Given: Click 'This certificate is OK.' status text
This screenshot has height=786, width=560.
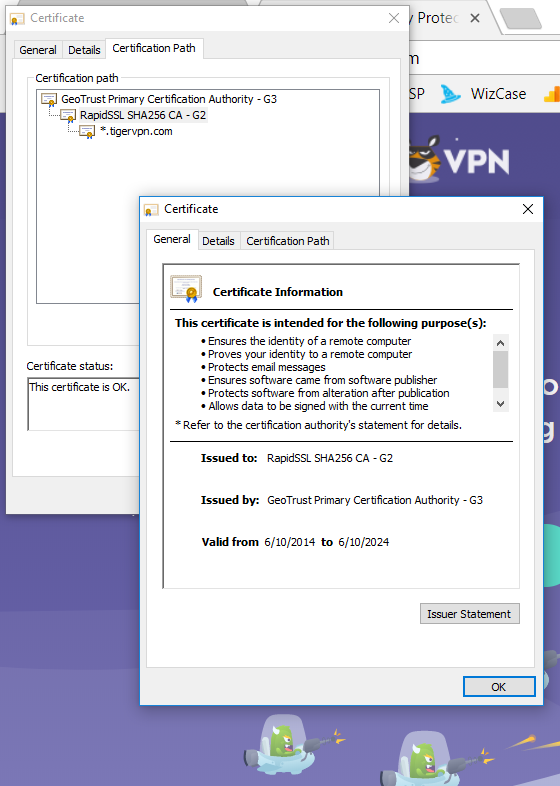Looking at the screenshot, I should pyautogui.click(x=79, y=387).
